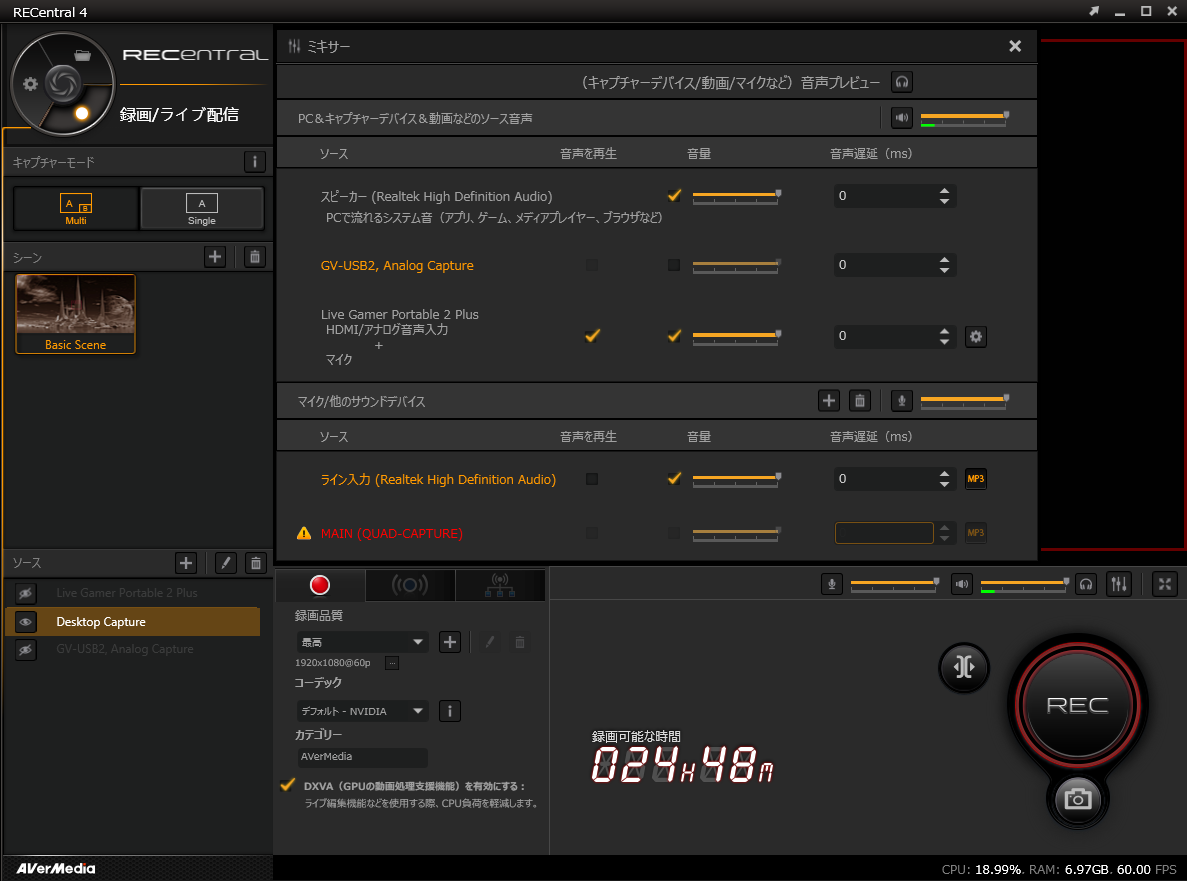Increase speaker Realtek audio delay
Screen dimensions: 1187x881
(944, 191)
